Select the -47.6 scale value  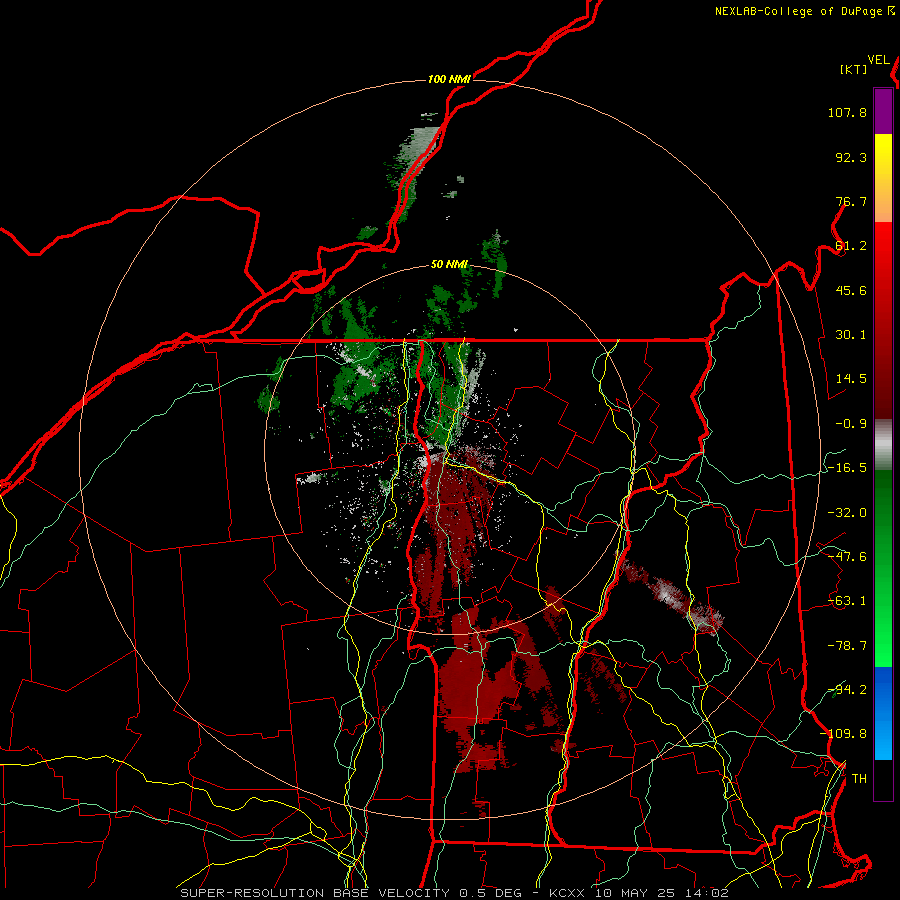[x=847, y=557]
